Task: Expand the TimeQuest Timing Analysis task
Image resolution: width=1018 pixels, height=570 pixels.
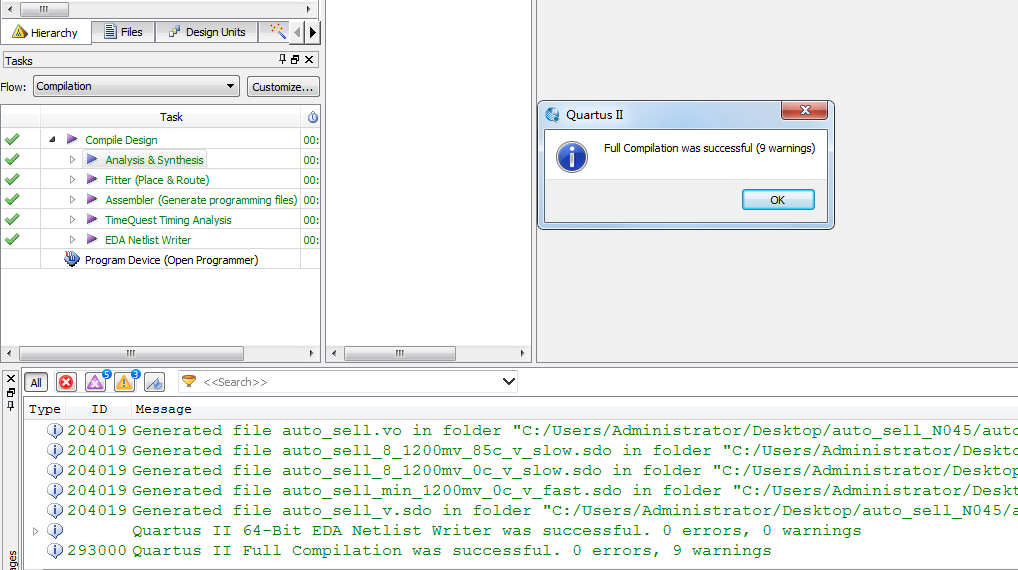Action: [72, 220]
